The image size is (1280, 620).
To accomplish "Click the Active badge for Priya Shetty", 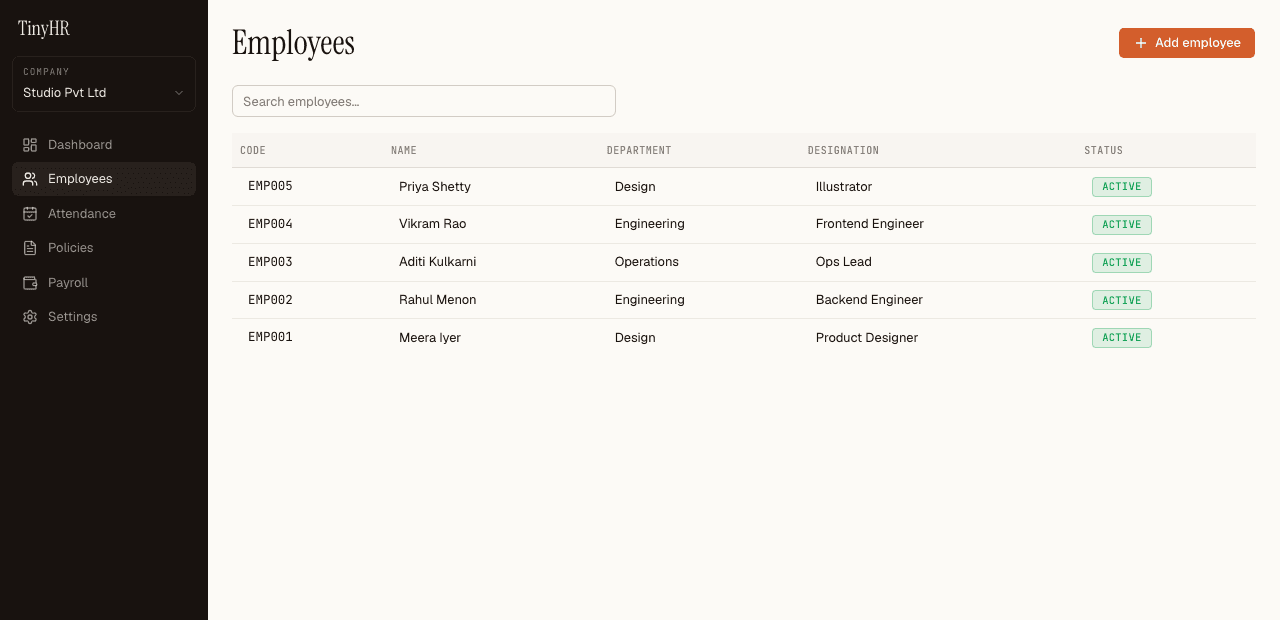I will (x=1122, y=187).
